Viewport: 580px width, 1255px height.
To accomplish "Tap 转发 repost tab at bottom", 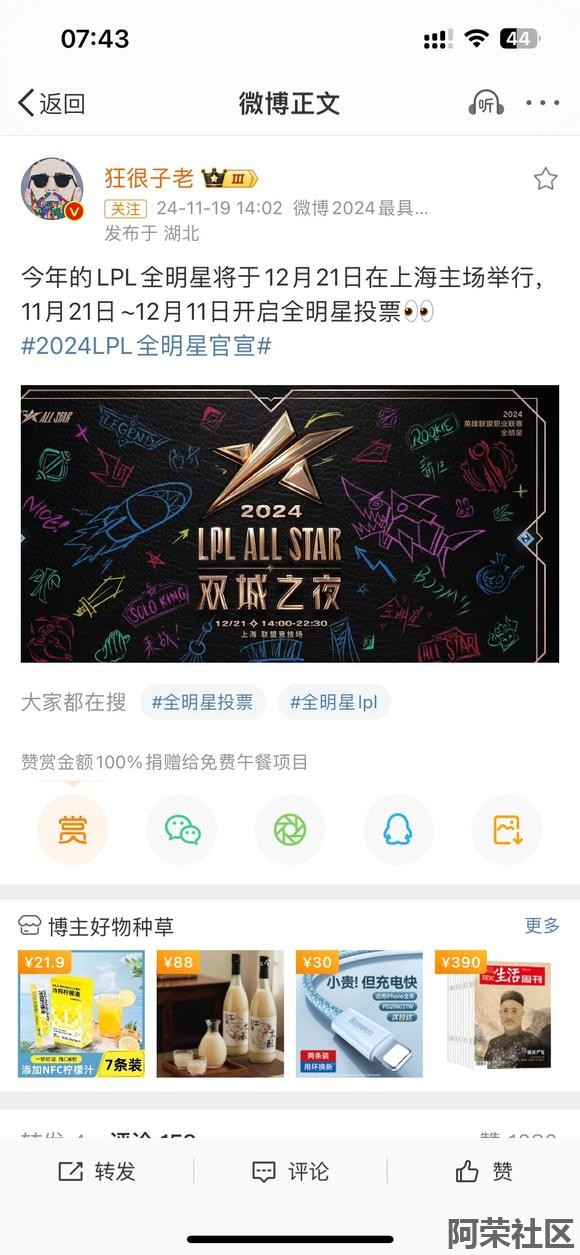I will coord(97,1172).
